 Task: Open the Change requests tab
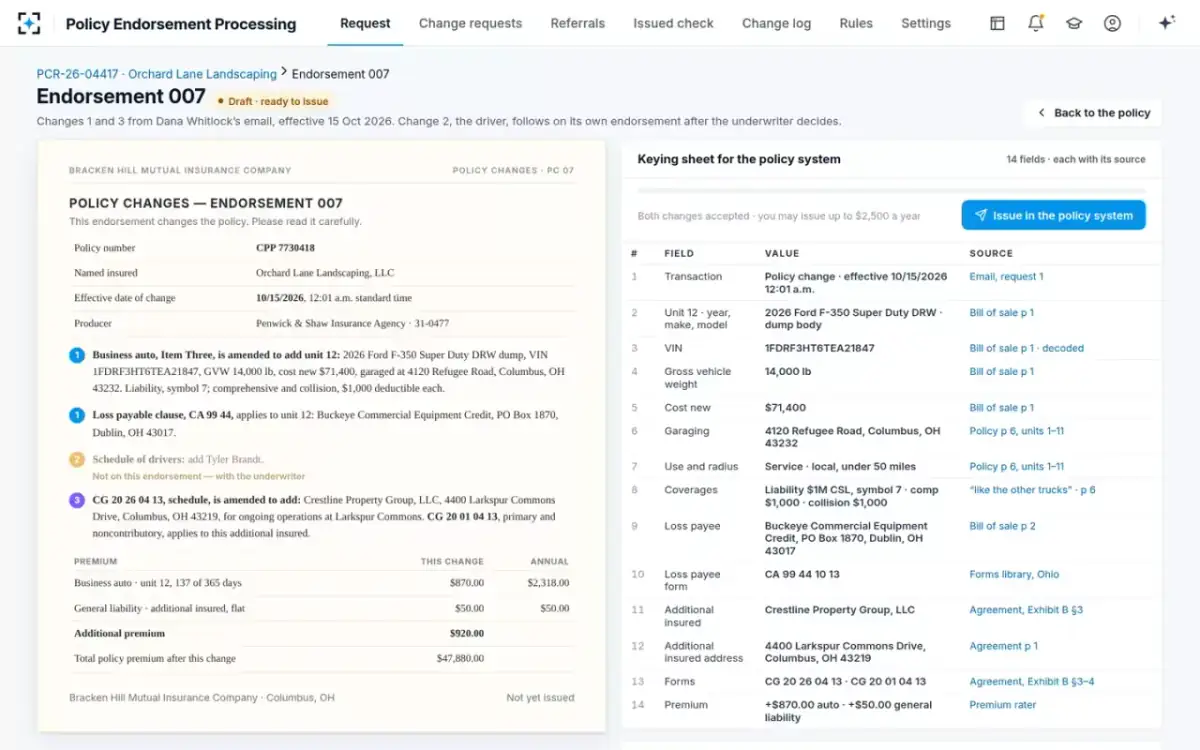[x=470, y=23]
